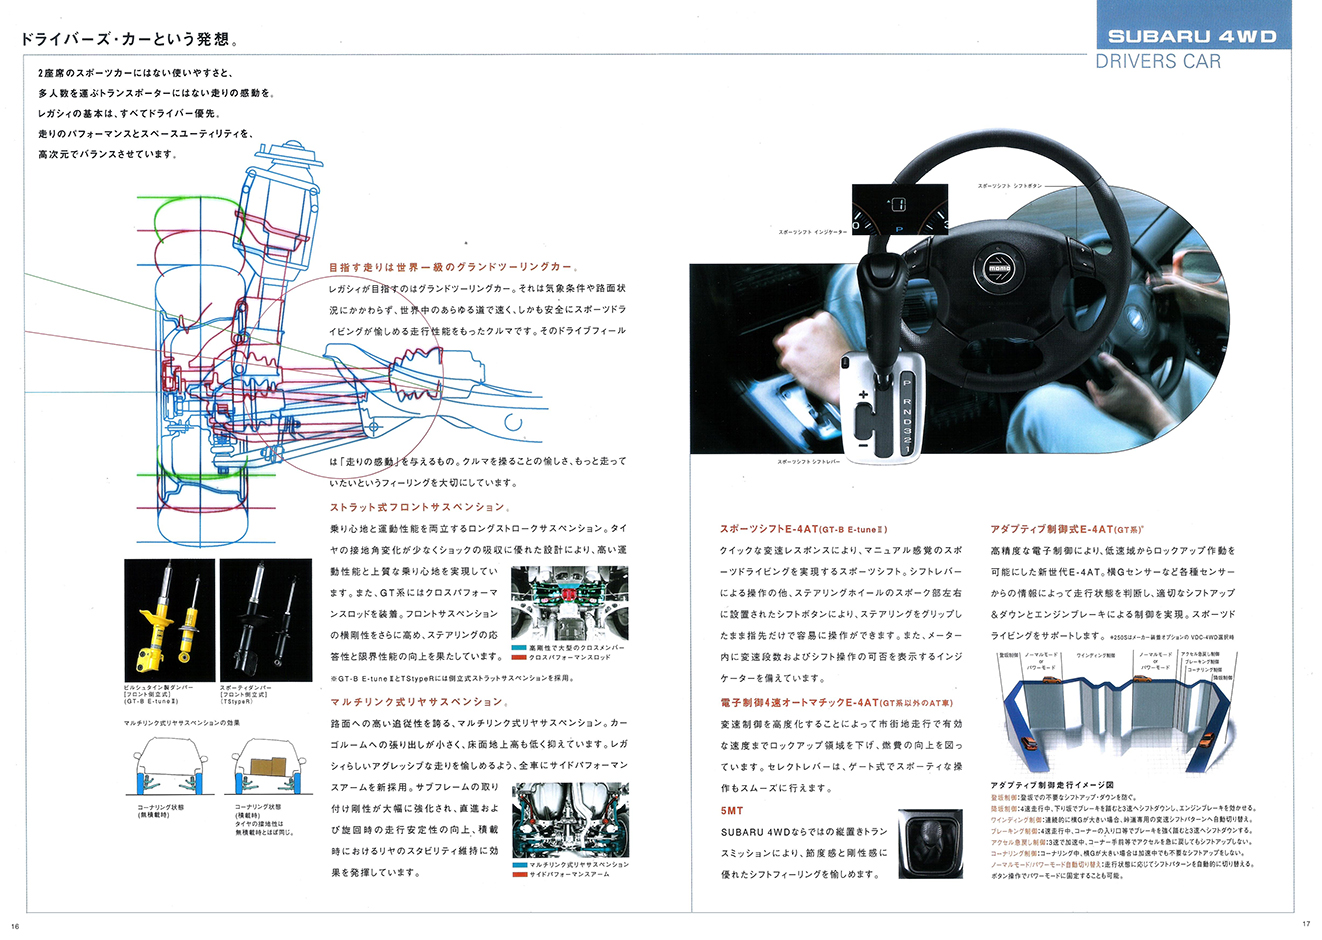
Task: Click page number 17
Action: [x=1305, y=924]
